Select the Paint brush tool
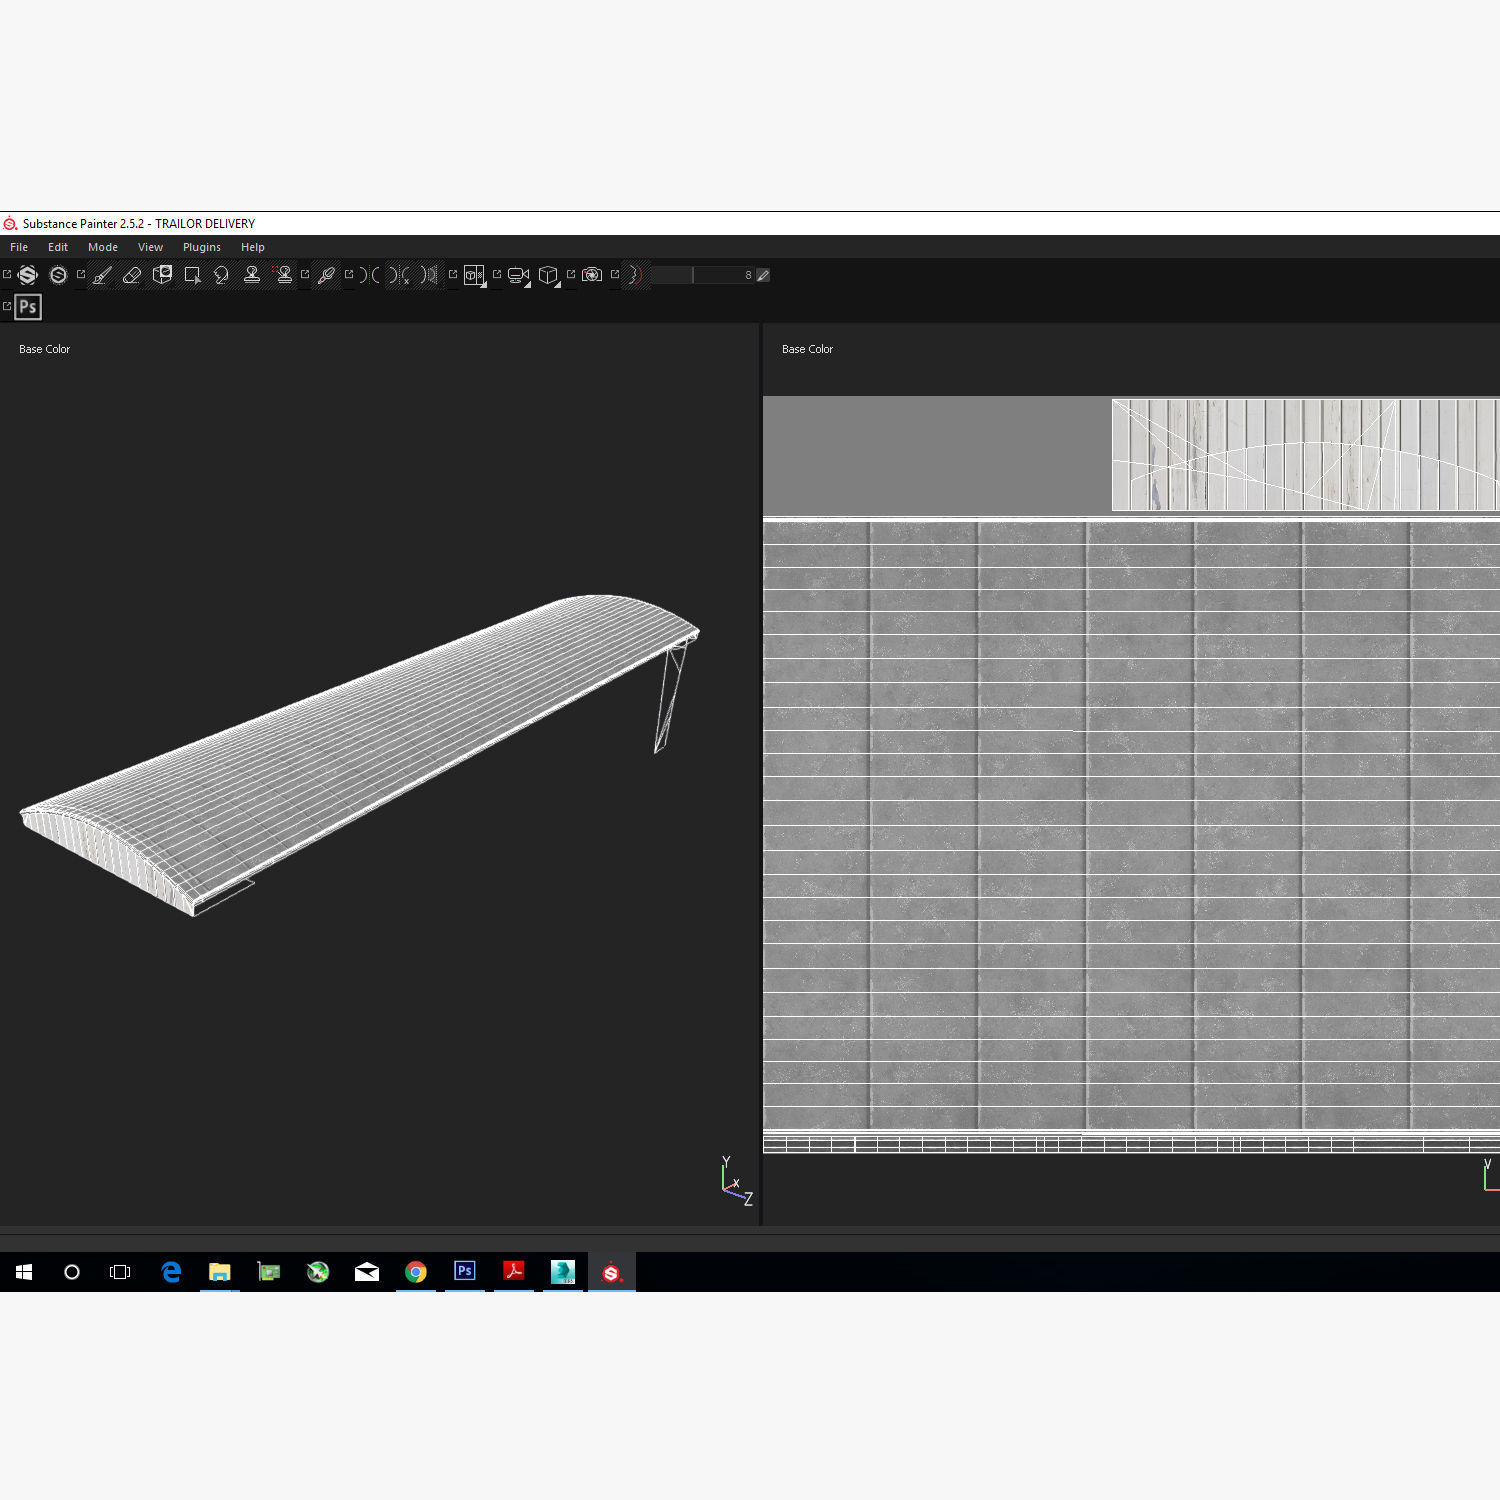The width and height of the screenshot is (1500, 1500). (x=102, y=275)
